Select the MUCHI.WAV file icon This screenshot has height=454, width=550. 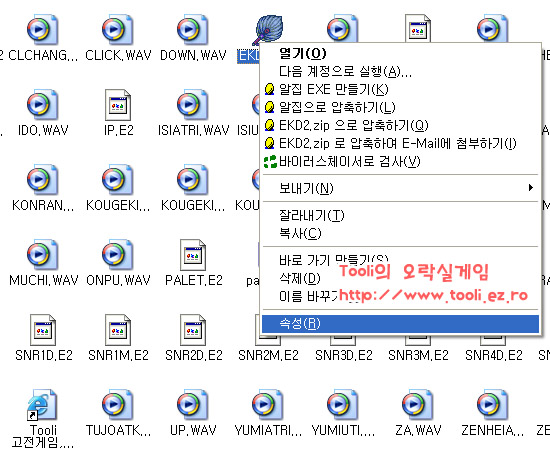pos(42,255)
